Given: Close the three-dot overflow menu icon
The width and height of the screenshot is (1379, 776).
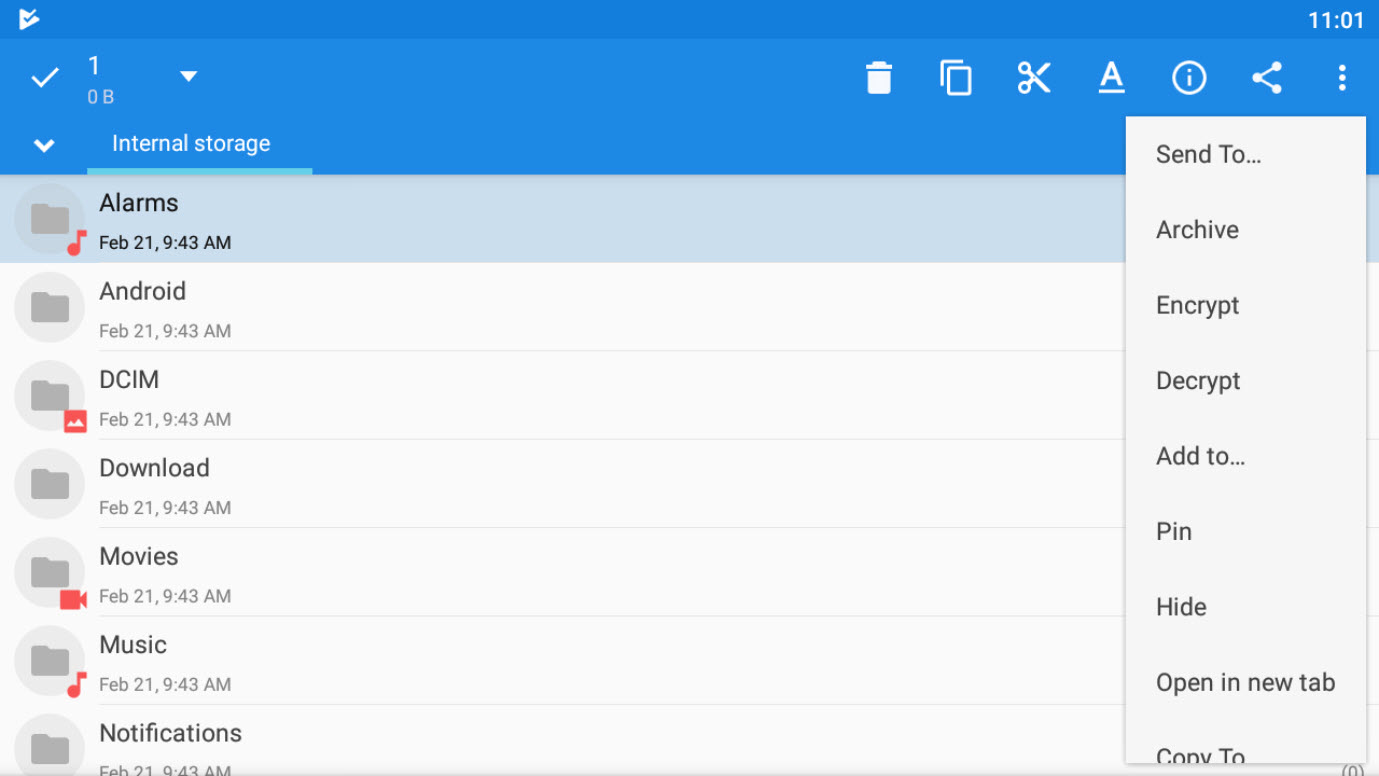Looking at the screenshot, I should coord(1342,77).
